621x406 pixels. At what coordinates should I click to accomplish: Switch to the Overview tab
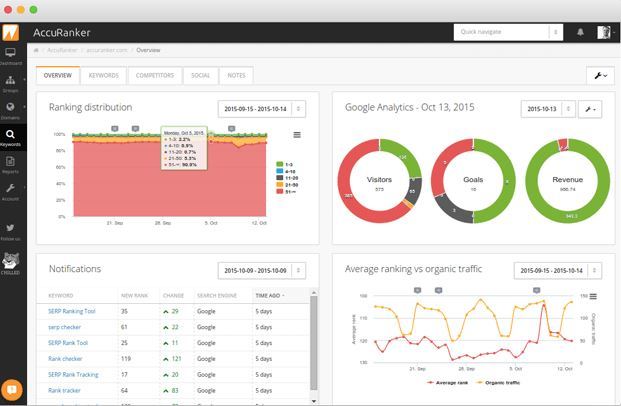point(58,75)
